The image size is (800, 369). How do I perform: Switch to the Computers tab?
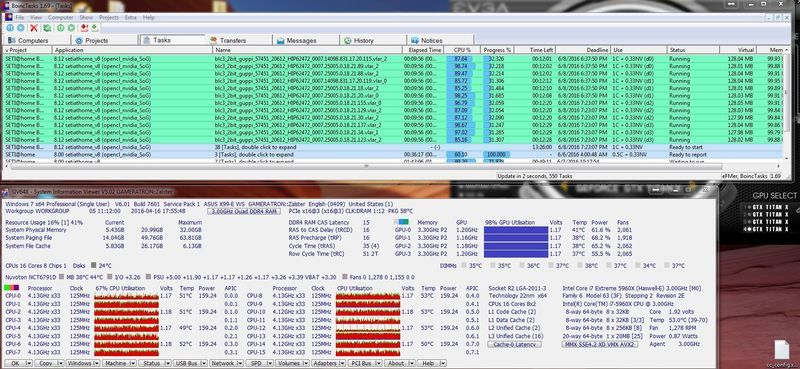(36, 40)
